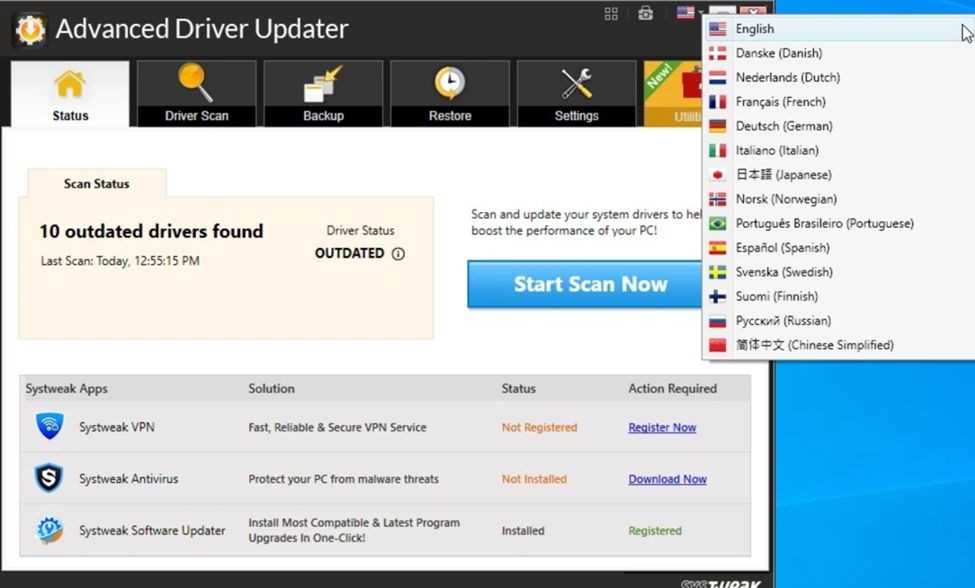Click the Systweak VPN shield icon
The image size is (975, 588).
pos(49,427)
